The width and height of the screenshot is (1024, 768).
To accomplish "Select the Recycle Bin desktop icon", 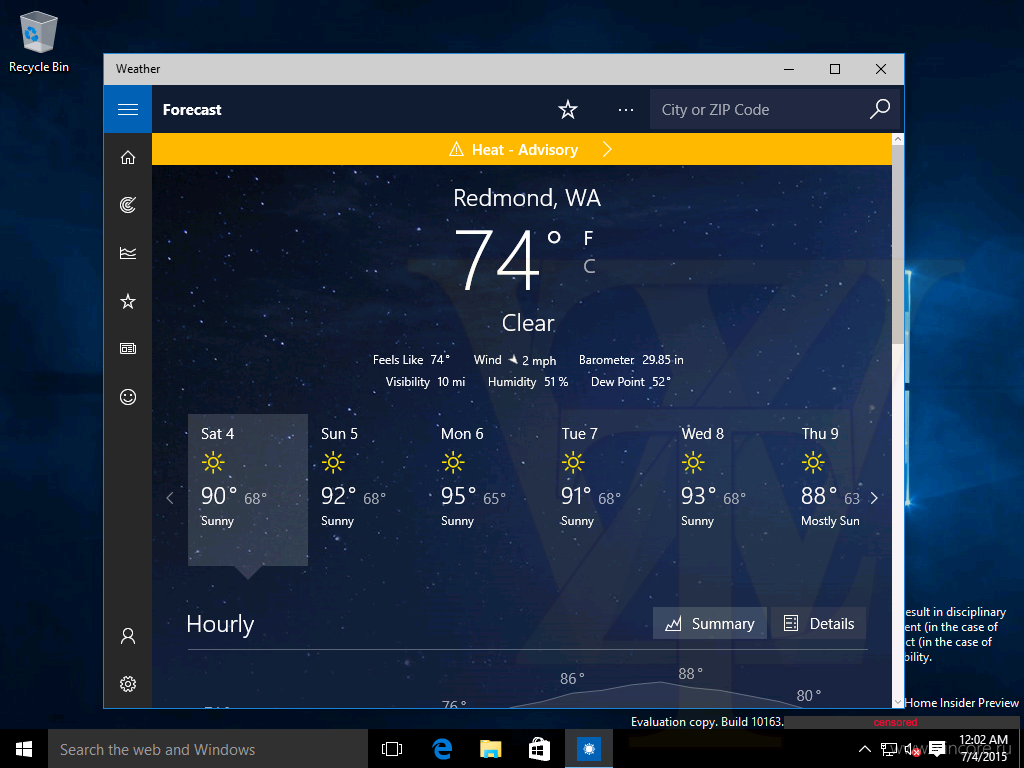I will (39, 41).
